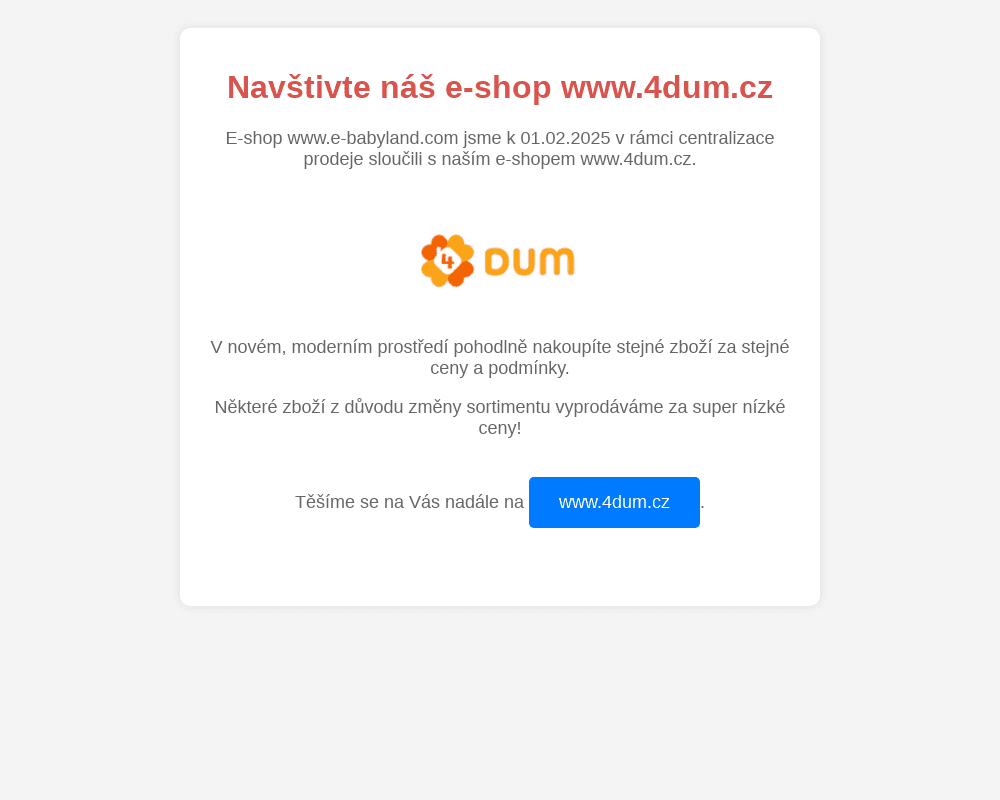Click the word 'E-shop' starting the first paragraph

[x=254, y=138]
